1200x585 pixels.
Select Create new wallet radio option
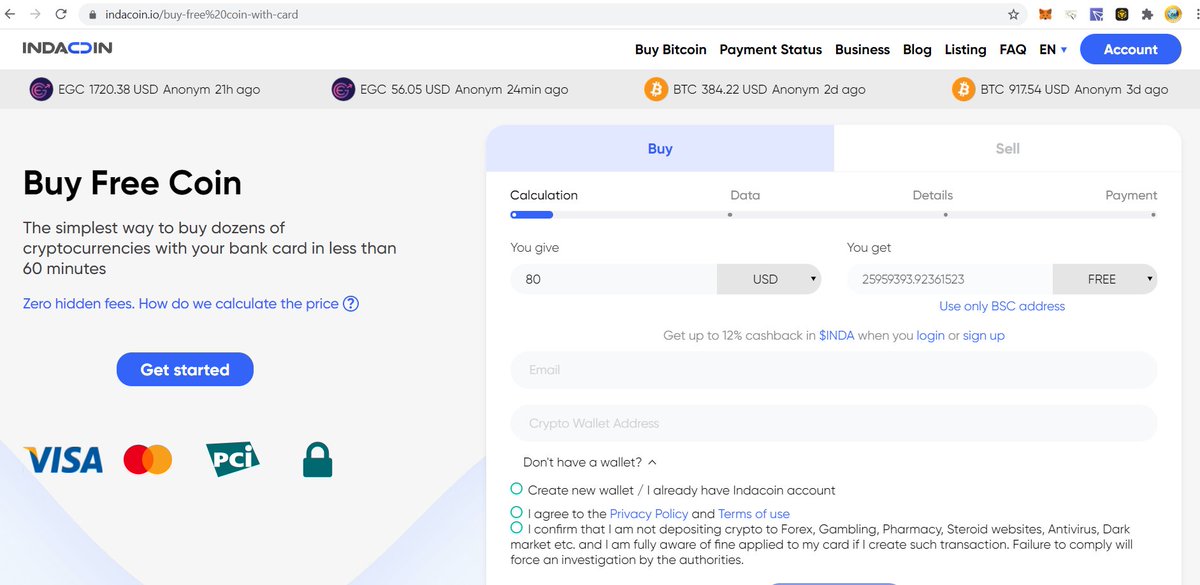click(516, 489)
